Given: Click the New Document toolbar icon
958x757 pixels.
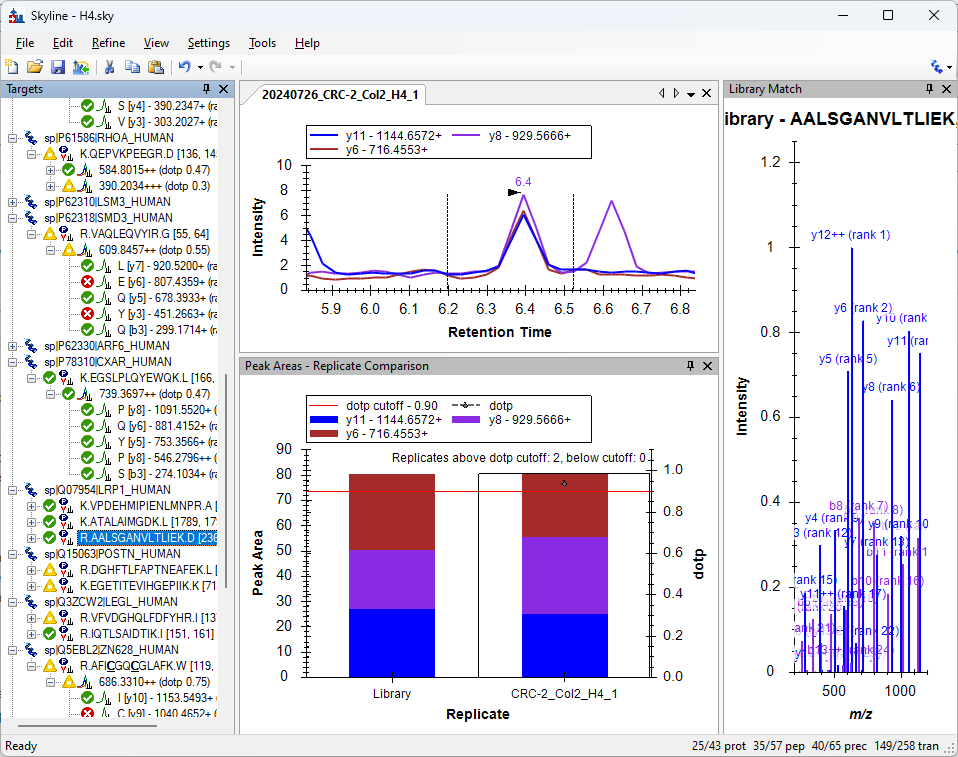Looking at the screenshot, I should tap(12, 67).
